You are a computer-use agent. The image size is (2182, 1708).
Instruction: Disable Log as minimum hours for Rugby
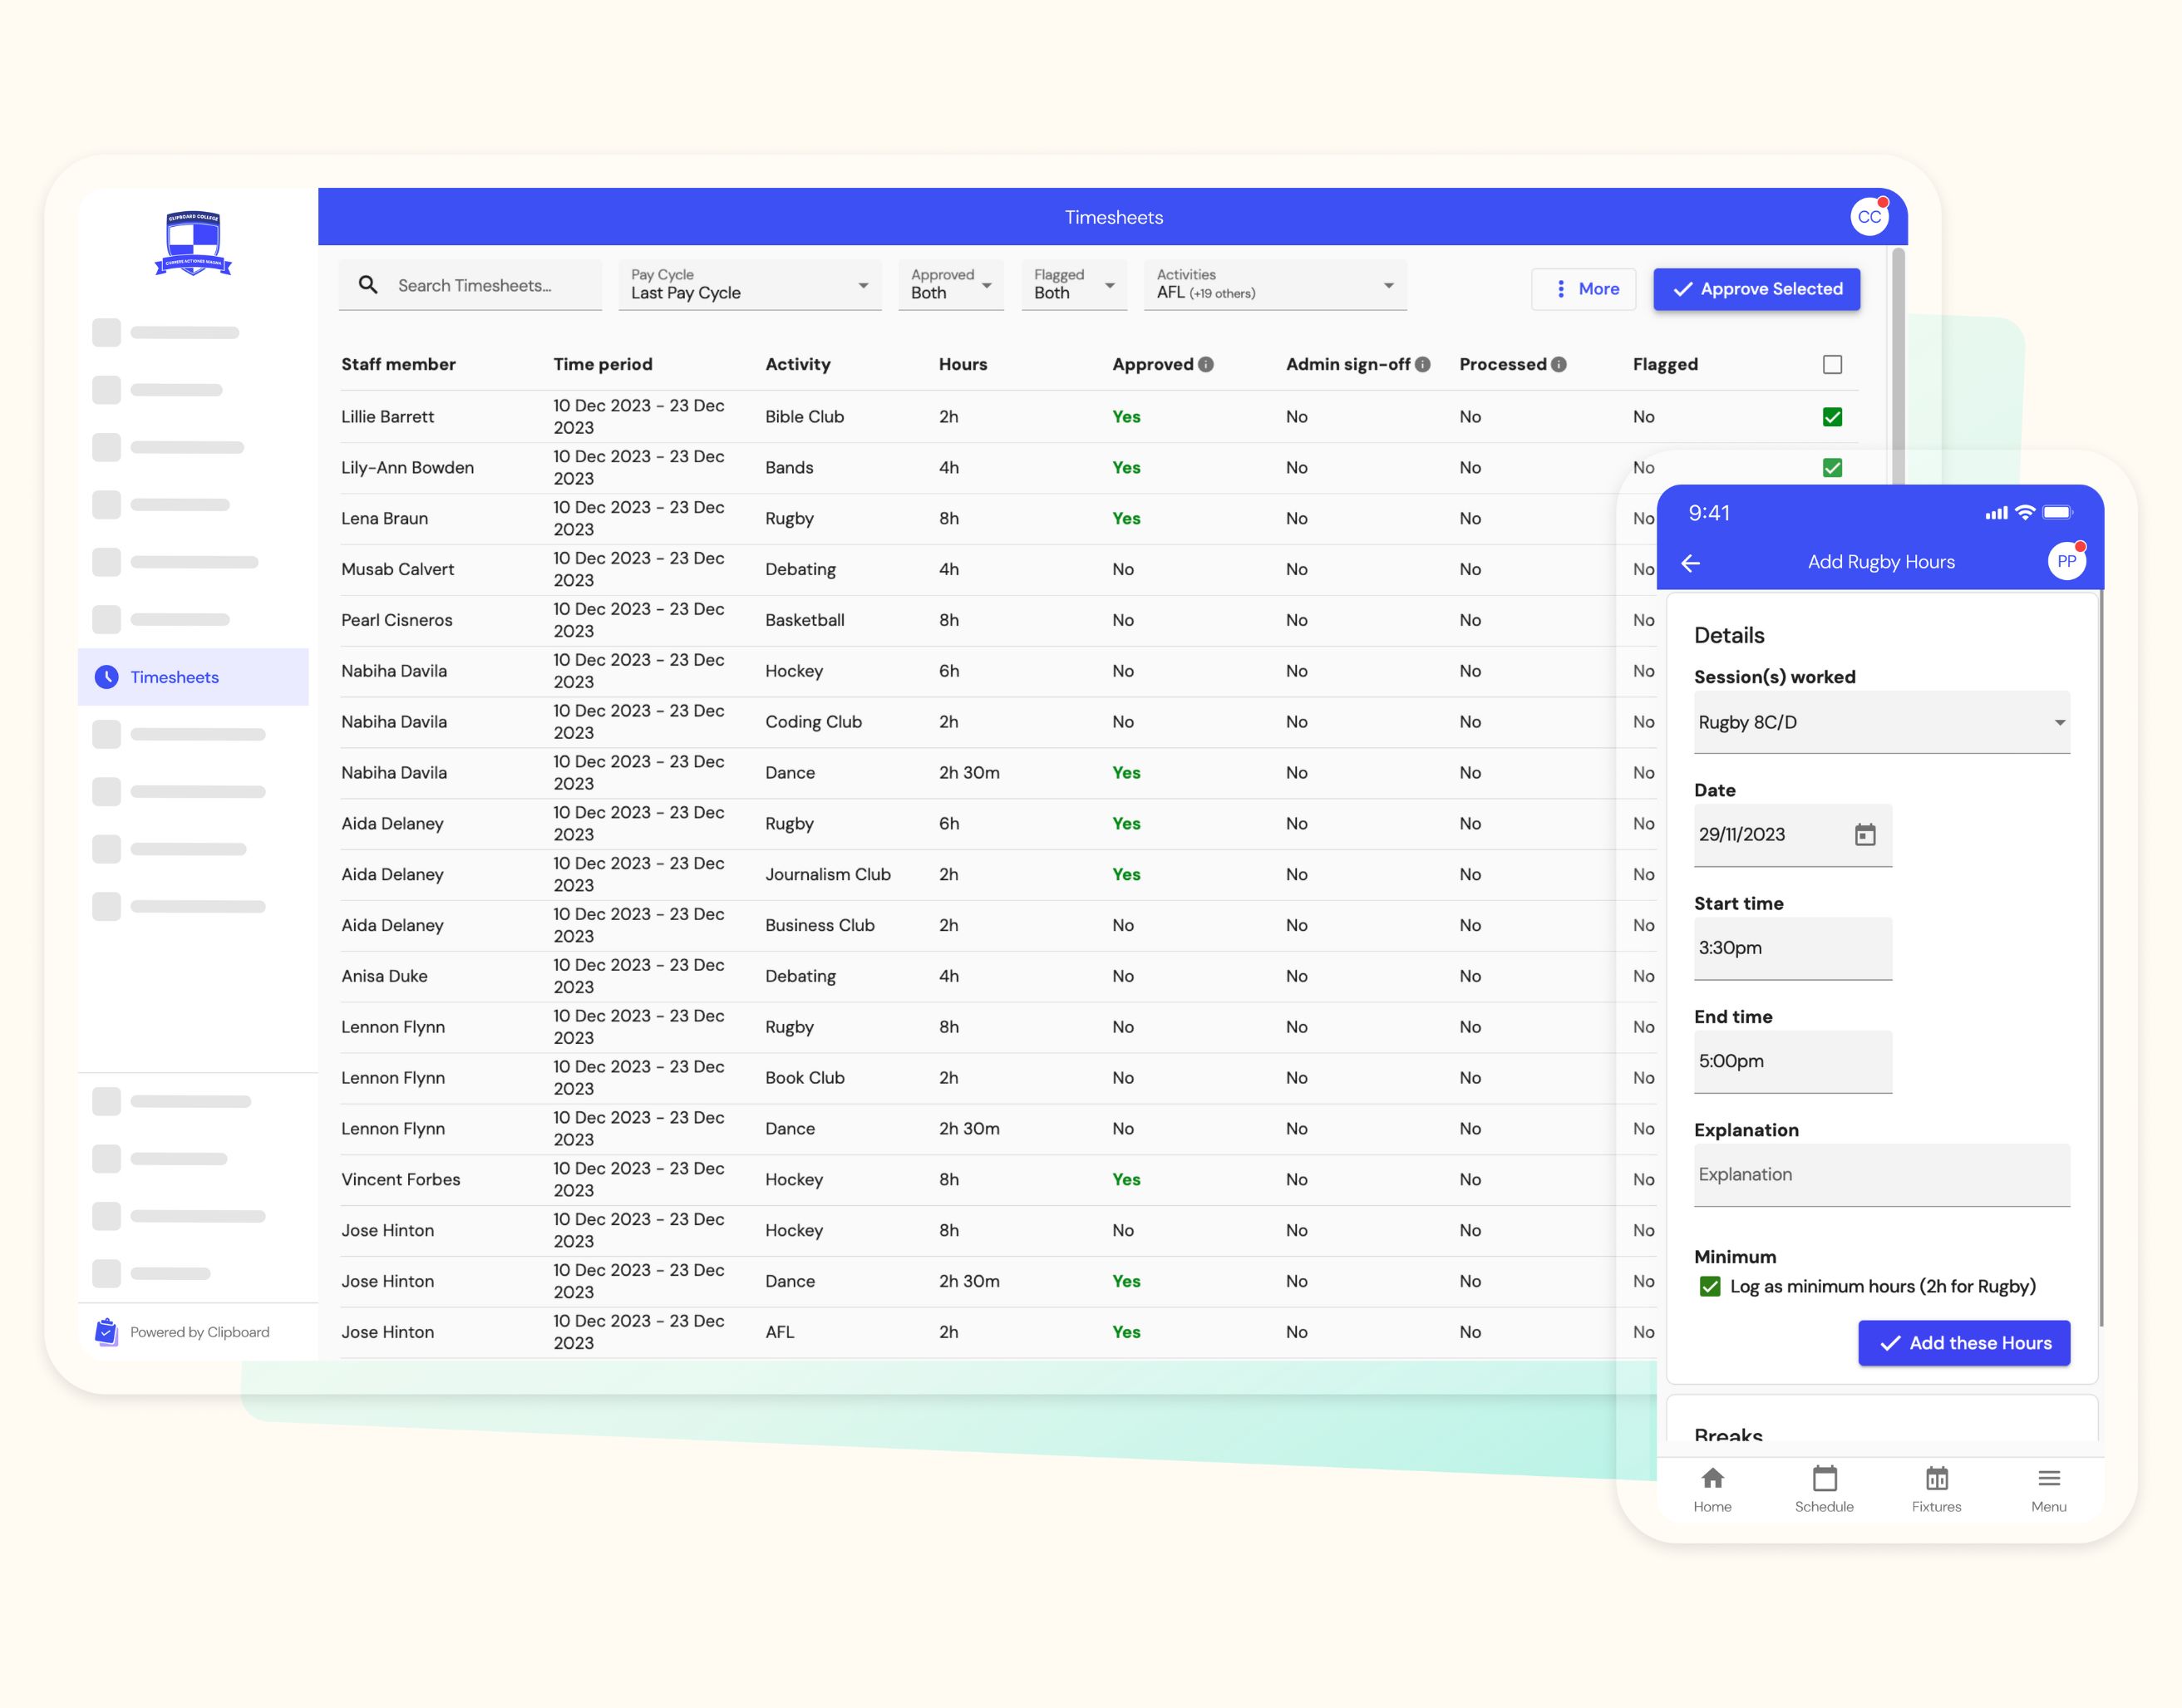tap(1710, 1286)
